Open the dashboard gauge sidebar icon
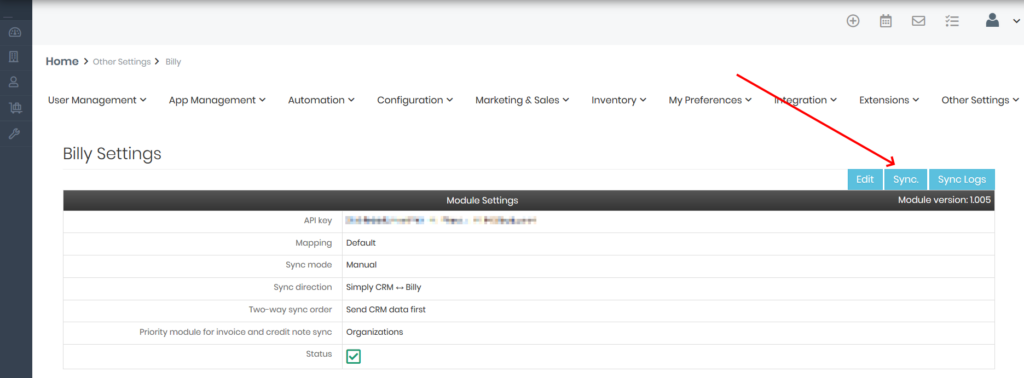 (x=15, y=33)
